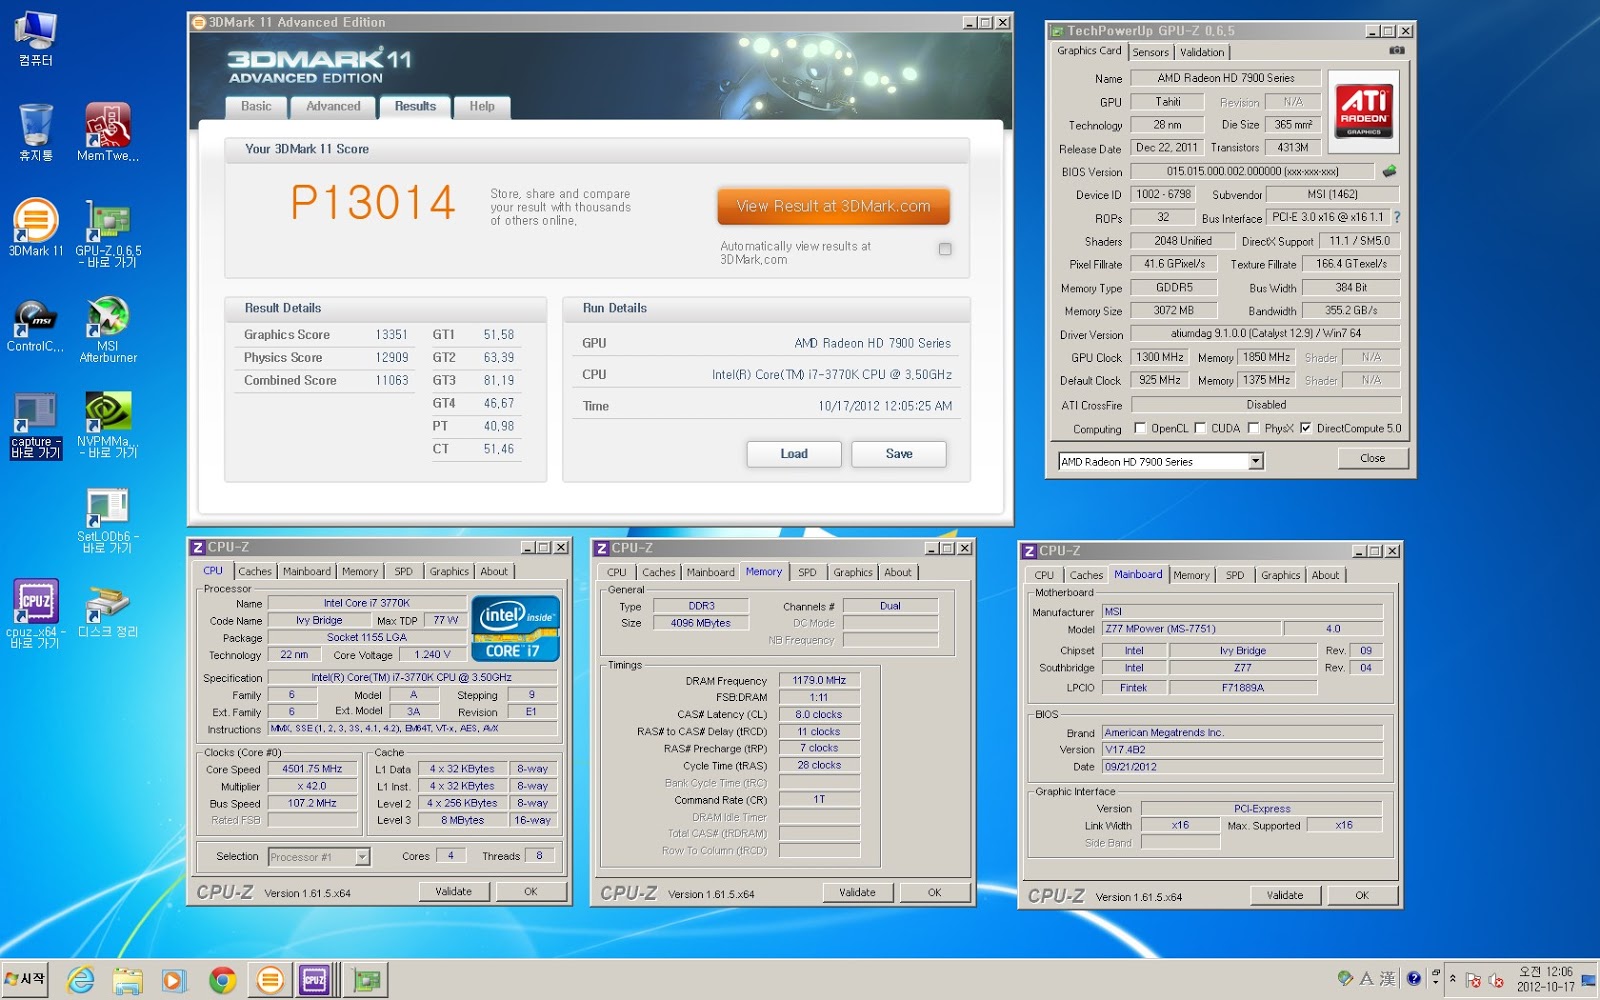The width and height of the screenshot is (1600, 1000).
Task: Open the graphics card selector dropdown in GPU-Z
Action: pyautogui.click(x=1256, y=461)
